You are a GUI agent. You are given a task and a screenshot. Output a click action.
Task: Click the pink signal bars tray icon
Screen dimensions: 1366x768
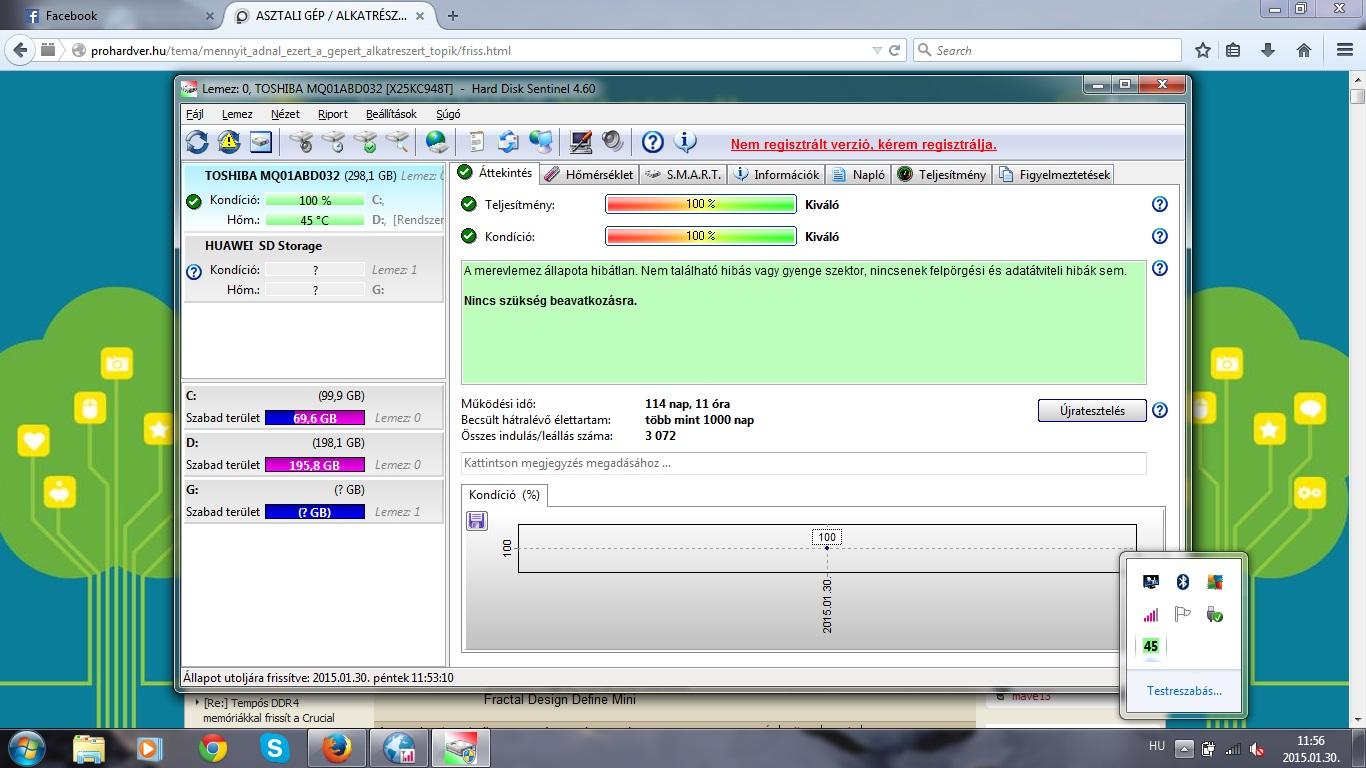click(1151, 614)
